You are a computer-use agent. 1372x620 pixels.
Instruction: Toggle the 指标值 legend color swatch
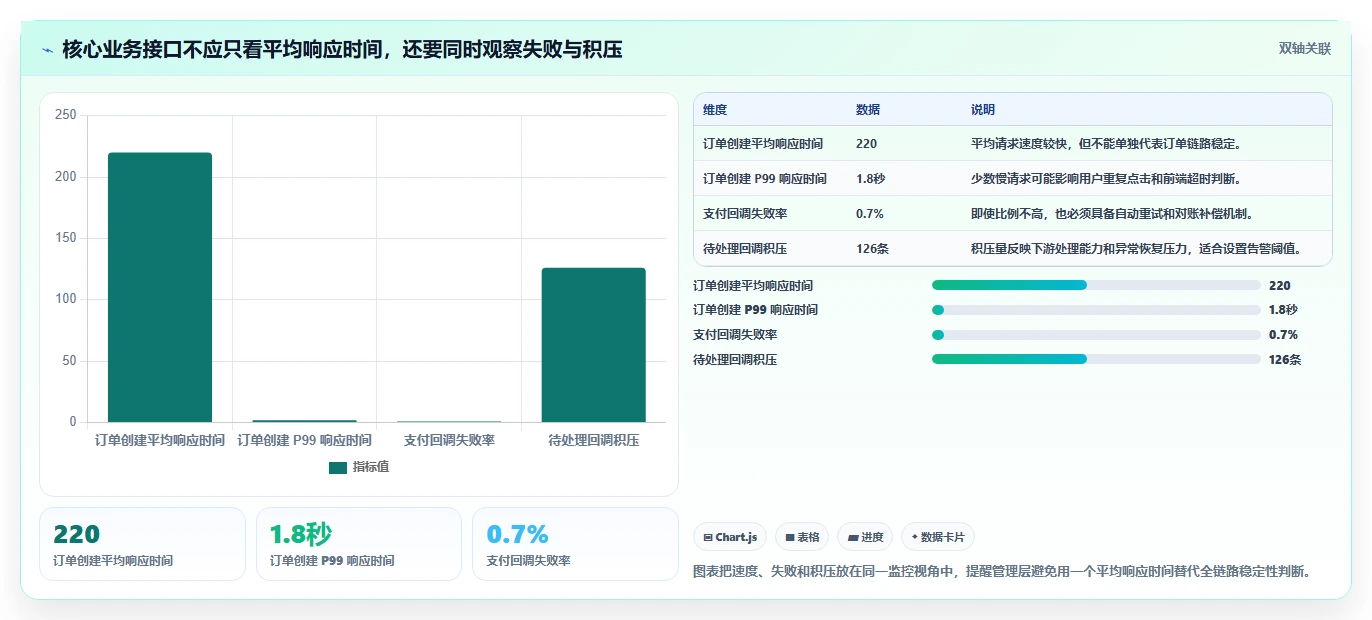pyautogui.click(x=338, y=467)
